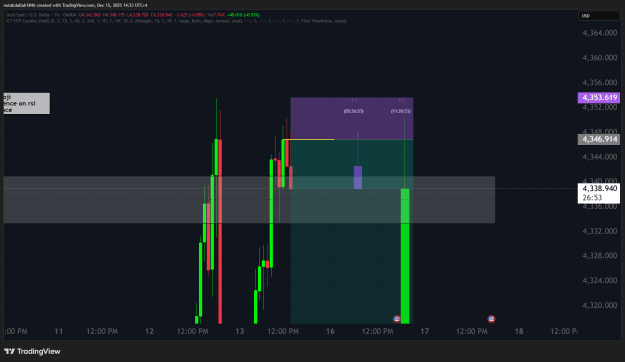Viewport: 625px width, 362px height.
Task: Click the 4,324.000 price scale label
Action: click(x=599, y=280)
